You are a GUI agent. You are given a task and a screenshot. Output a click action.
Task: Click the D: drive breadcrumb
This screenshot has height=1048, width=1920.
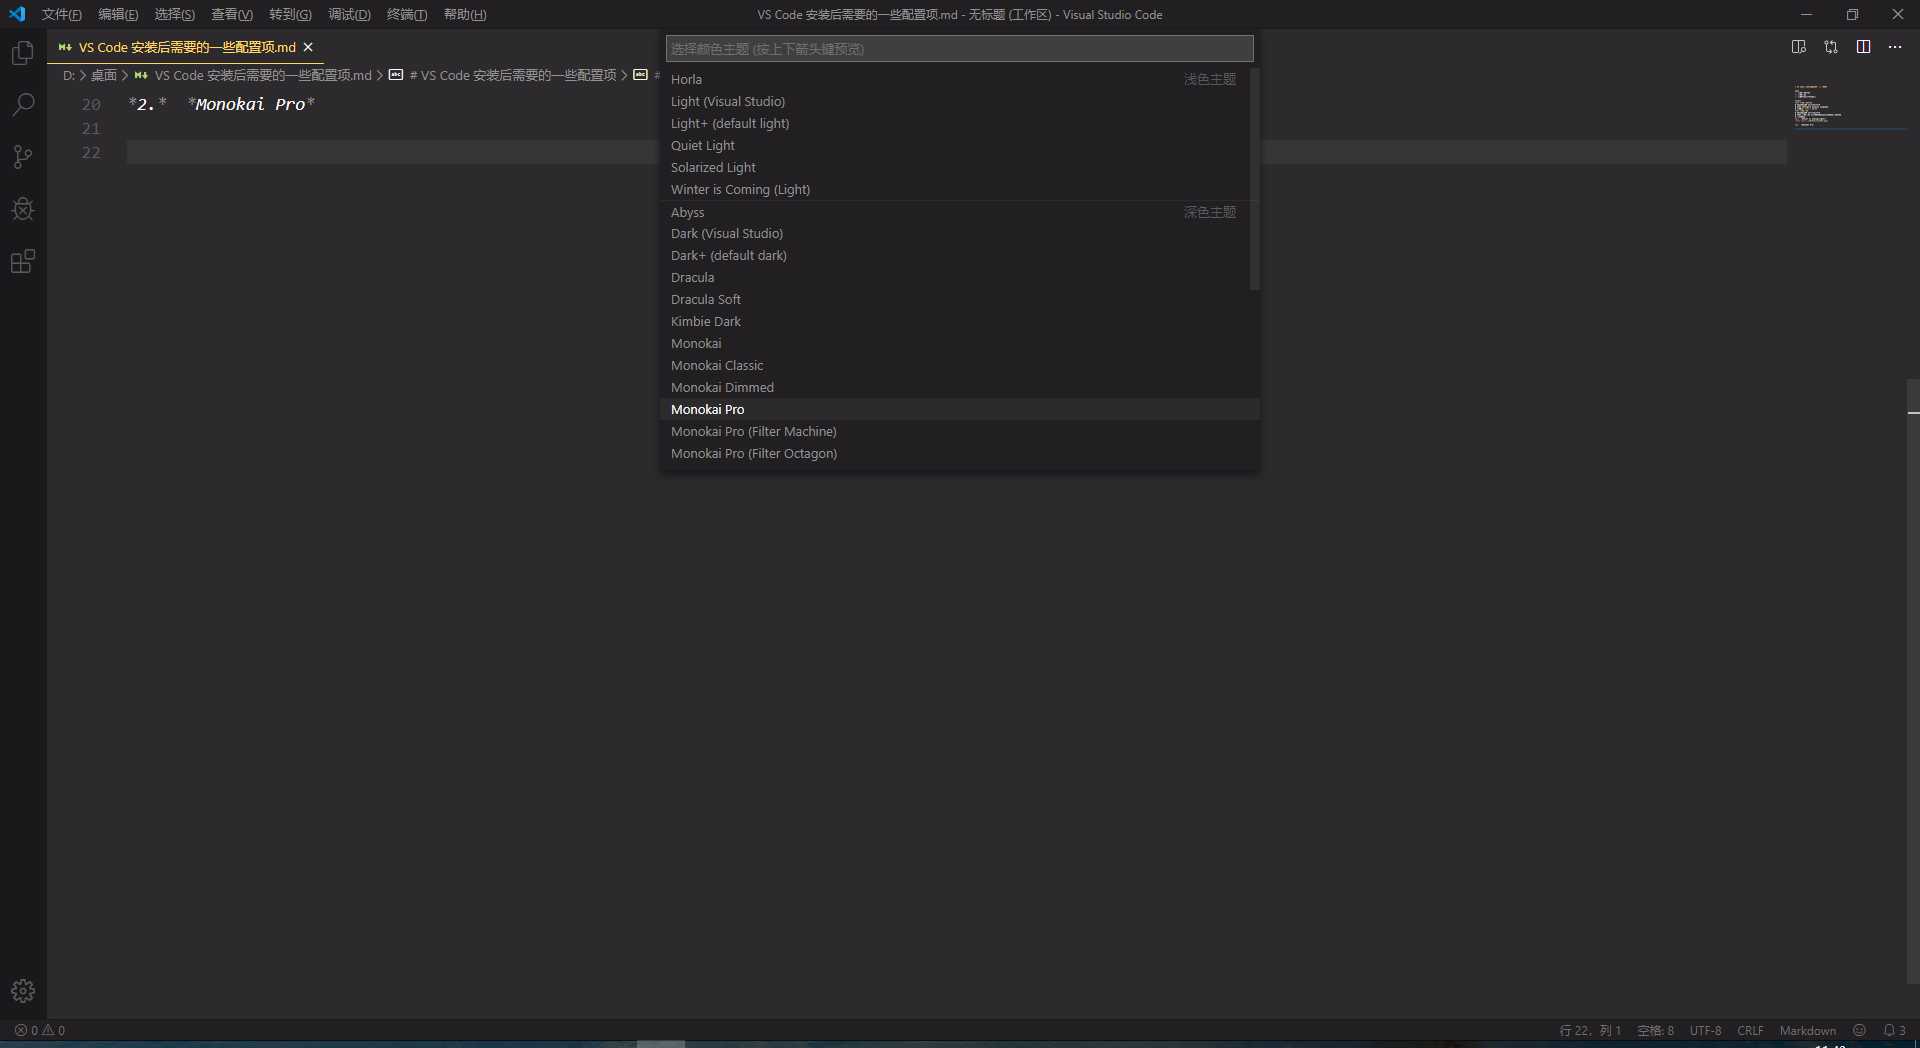tap(69, 75)
